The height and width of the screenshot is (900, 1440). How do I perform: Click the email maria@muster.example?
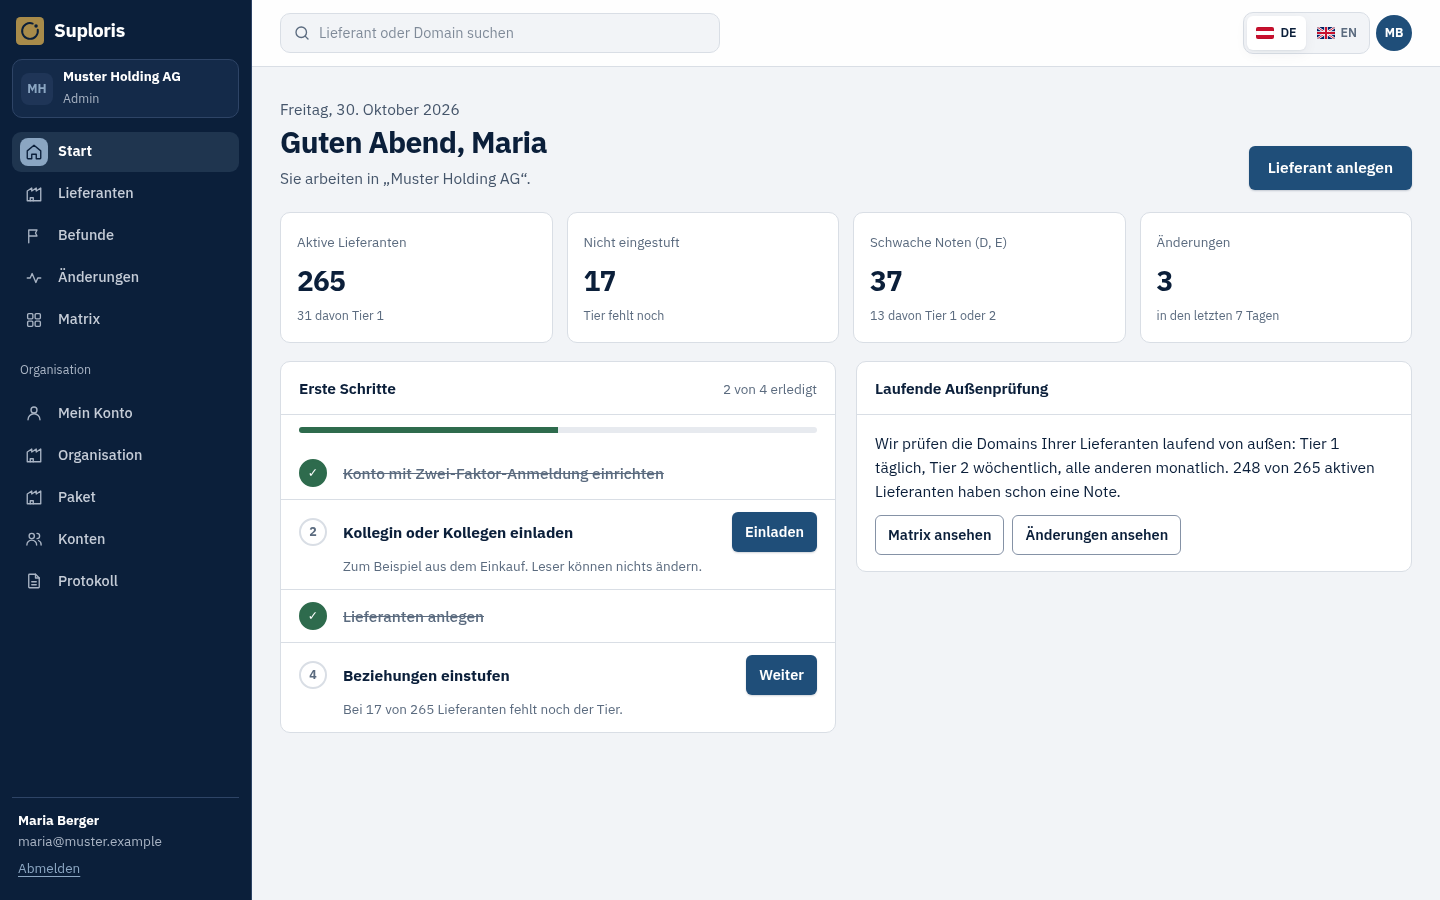tap(90, 842)
